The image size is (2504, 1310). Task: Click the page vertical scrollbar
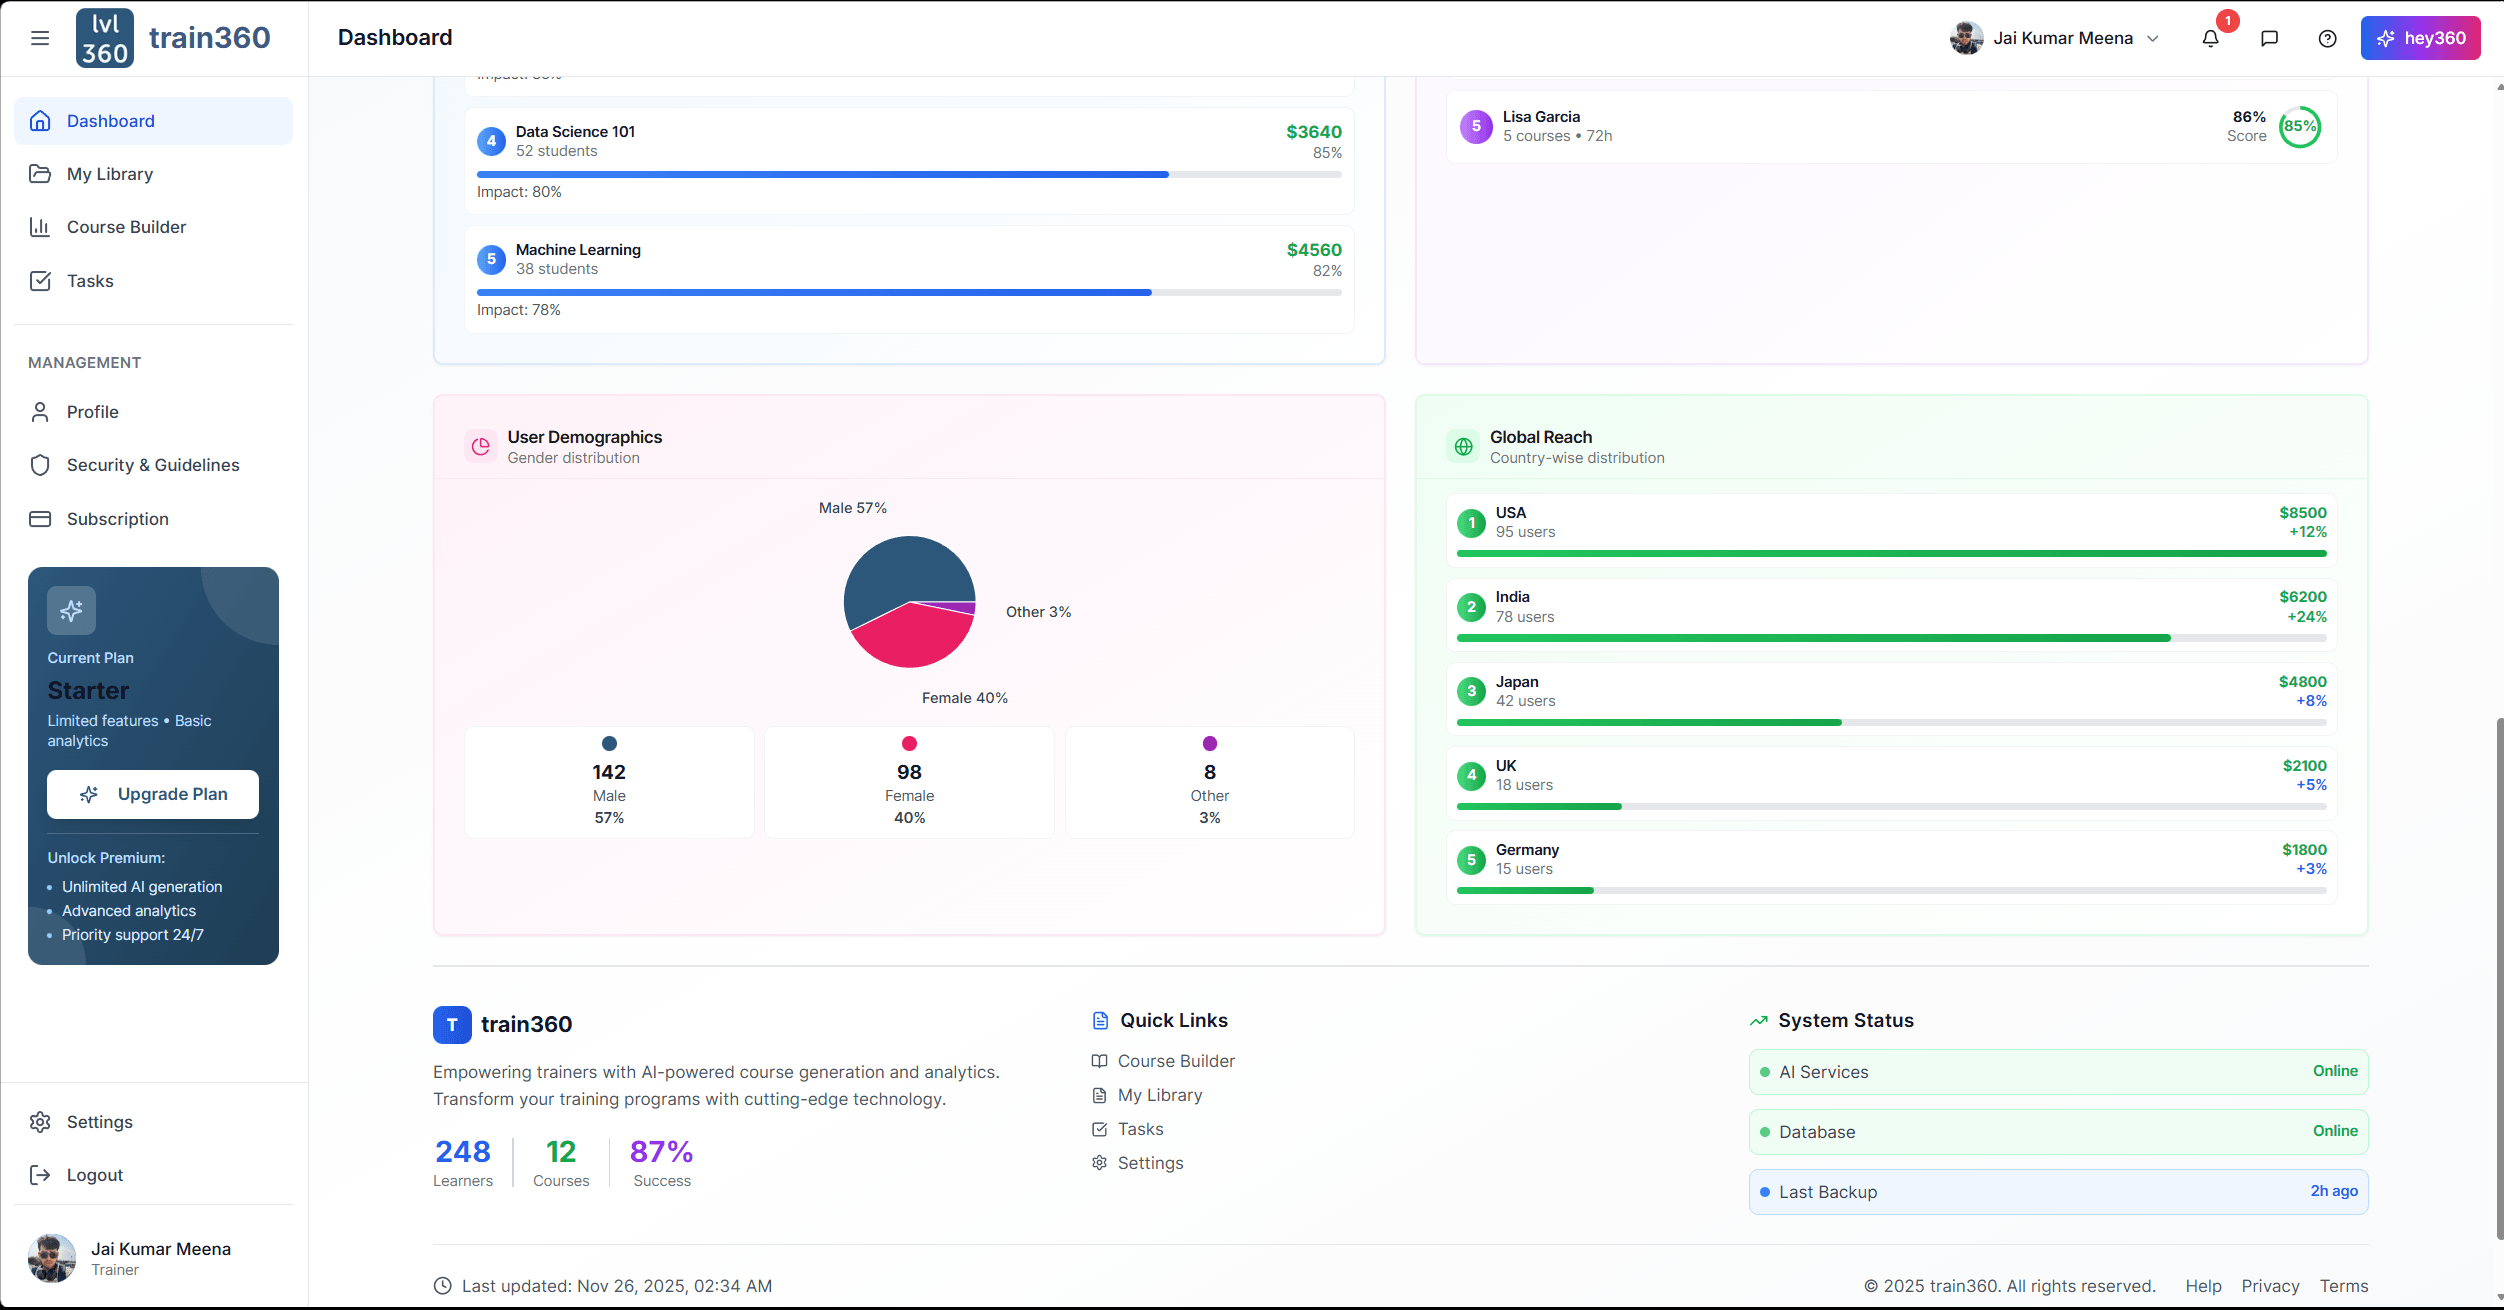pyautogui.click(x=2498, y=980)
